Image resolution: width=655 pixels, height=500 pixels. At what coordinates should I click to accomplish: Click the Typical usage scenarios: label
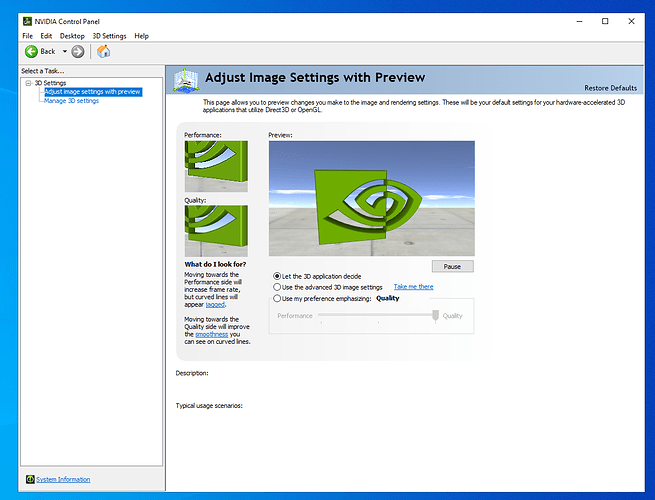(x=209, y=406)
